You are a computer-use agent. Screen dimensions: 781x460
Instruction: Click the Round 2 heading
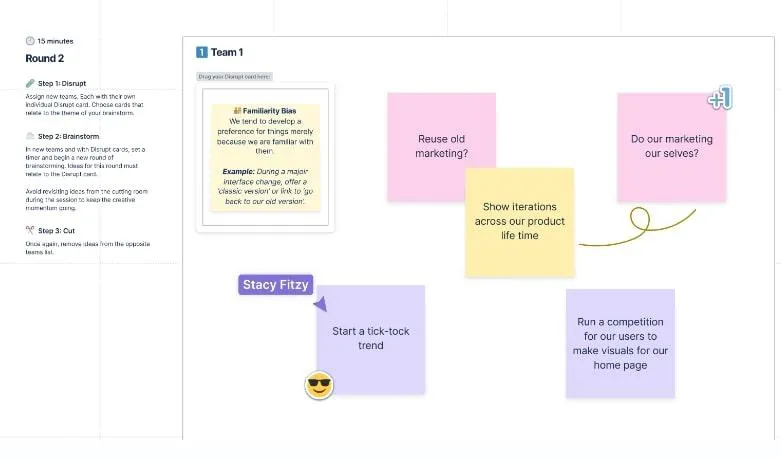[x=45, y=58]
